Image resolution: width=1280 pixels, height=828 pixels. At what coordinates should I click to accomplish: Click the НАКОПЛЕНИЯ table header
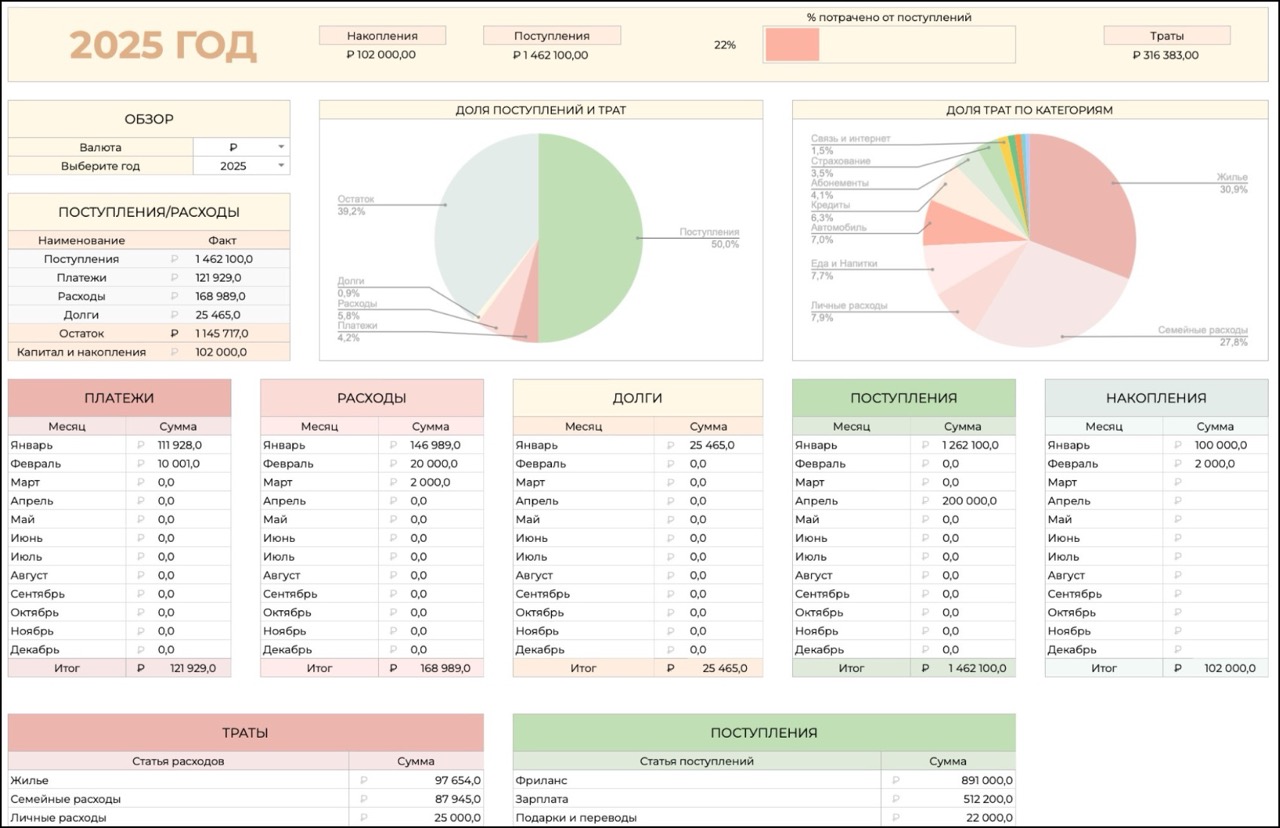click(1156, 398)
